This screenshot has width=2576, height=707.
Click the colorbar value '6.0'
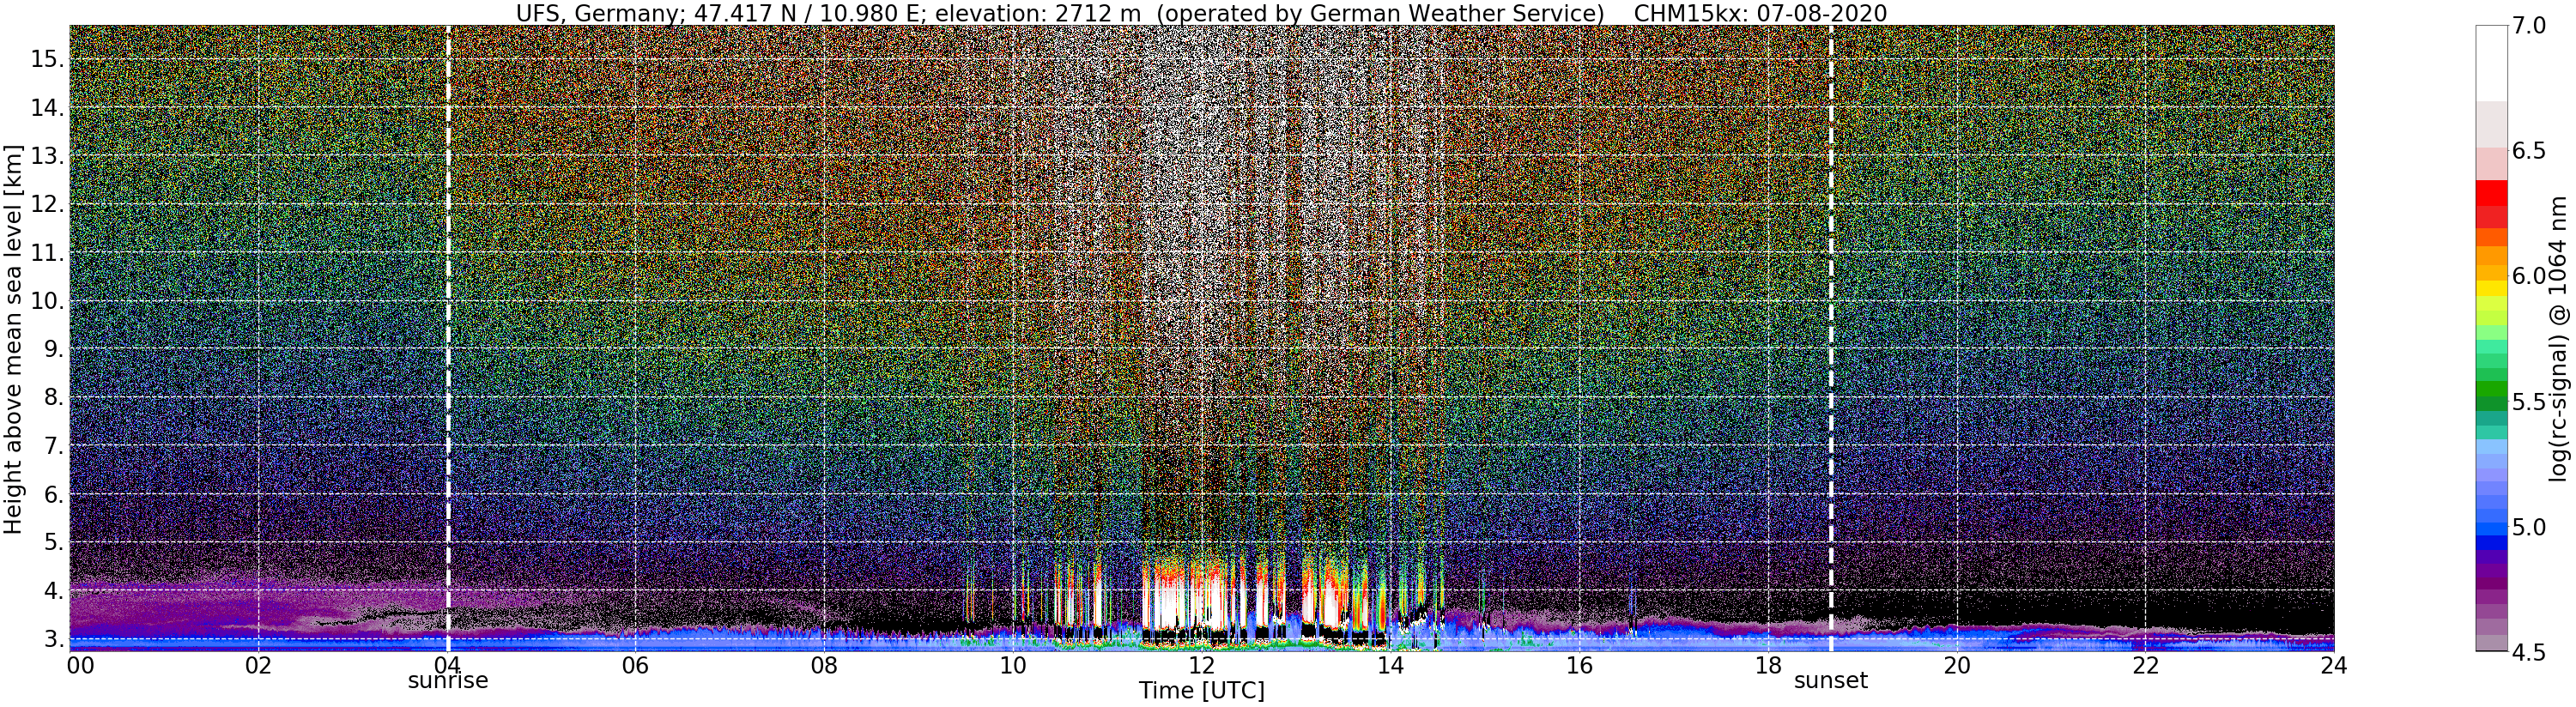coord(2528,276)
